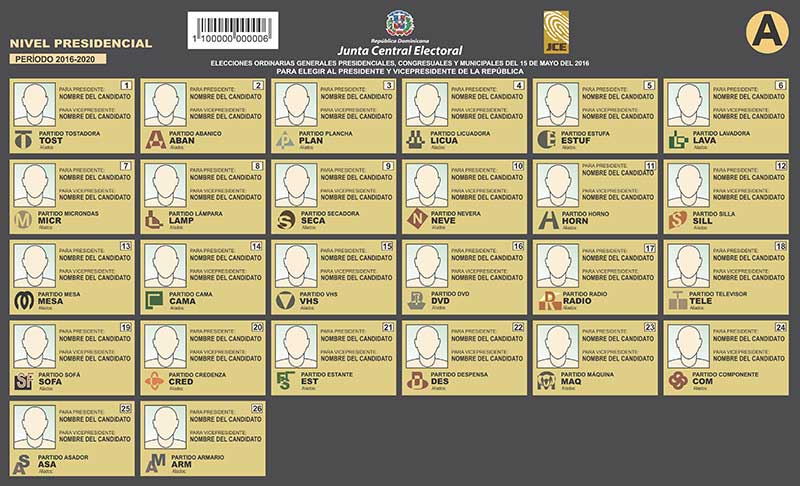Screen dimensions: 800x486
Task: Click the Dominican Republic coat of arms
Action: 399,24
